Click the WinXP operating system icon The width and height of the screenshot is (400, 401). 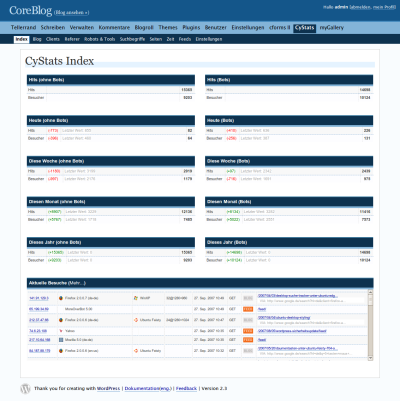coord(136,298)
